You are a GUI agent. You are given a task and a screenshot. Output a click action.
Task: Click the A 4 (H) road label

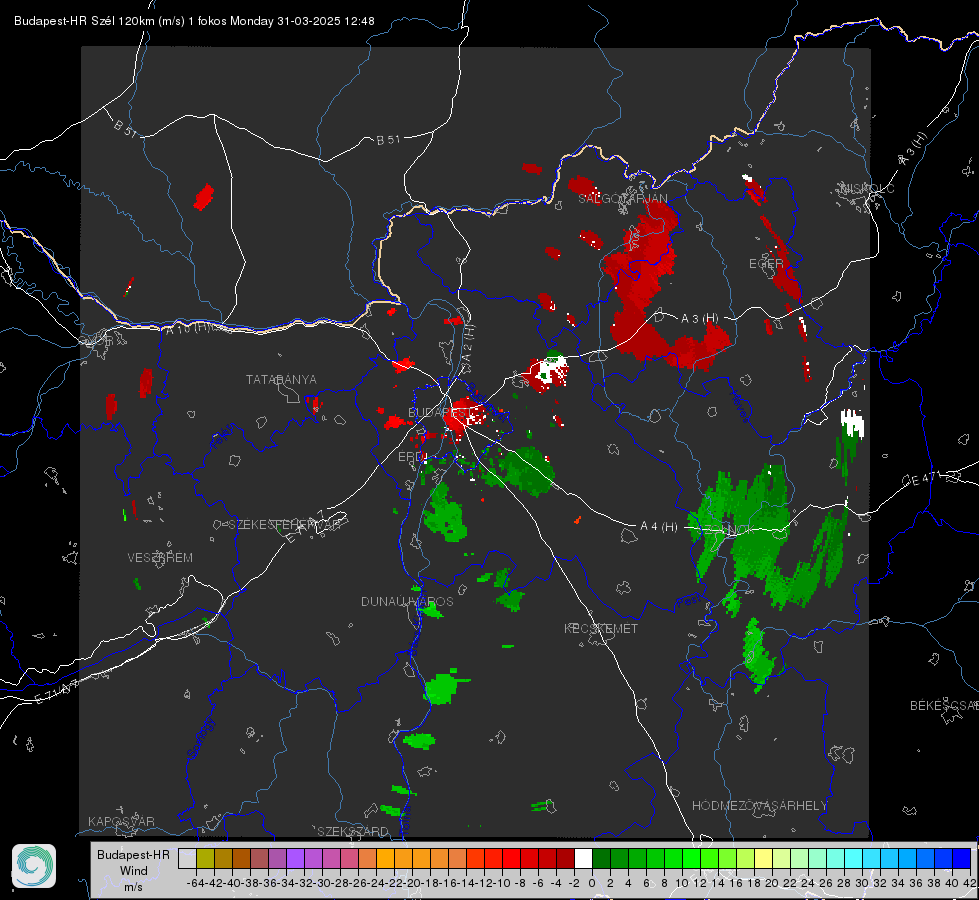point(659,527)
